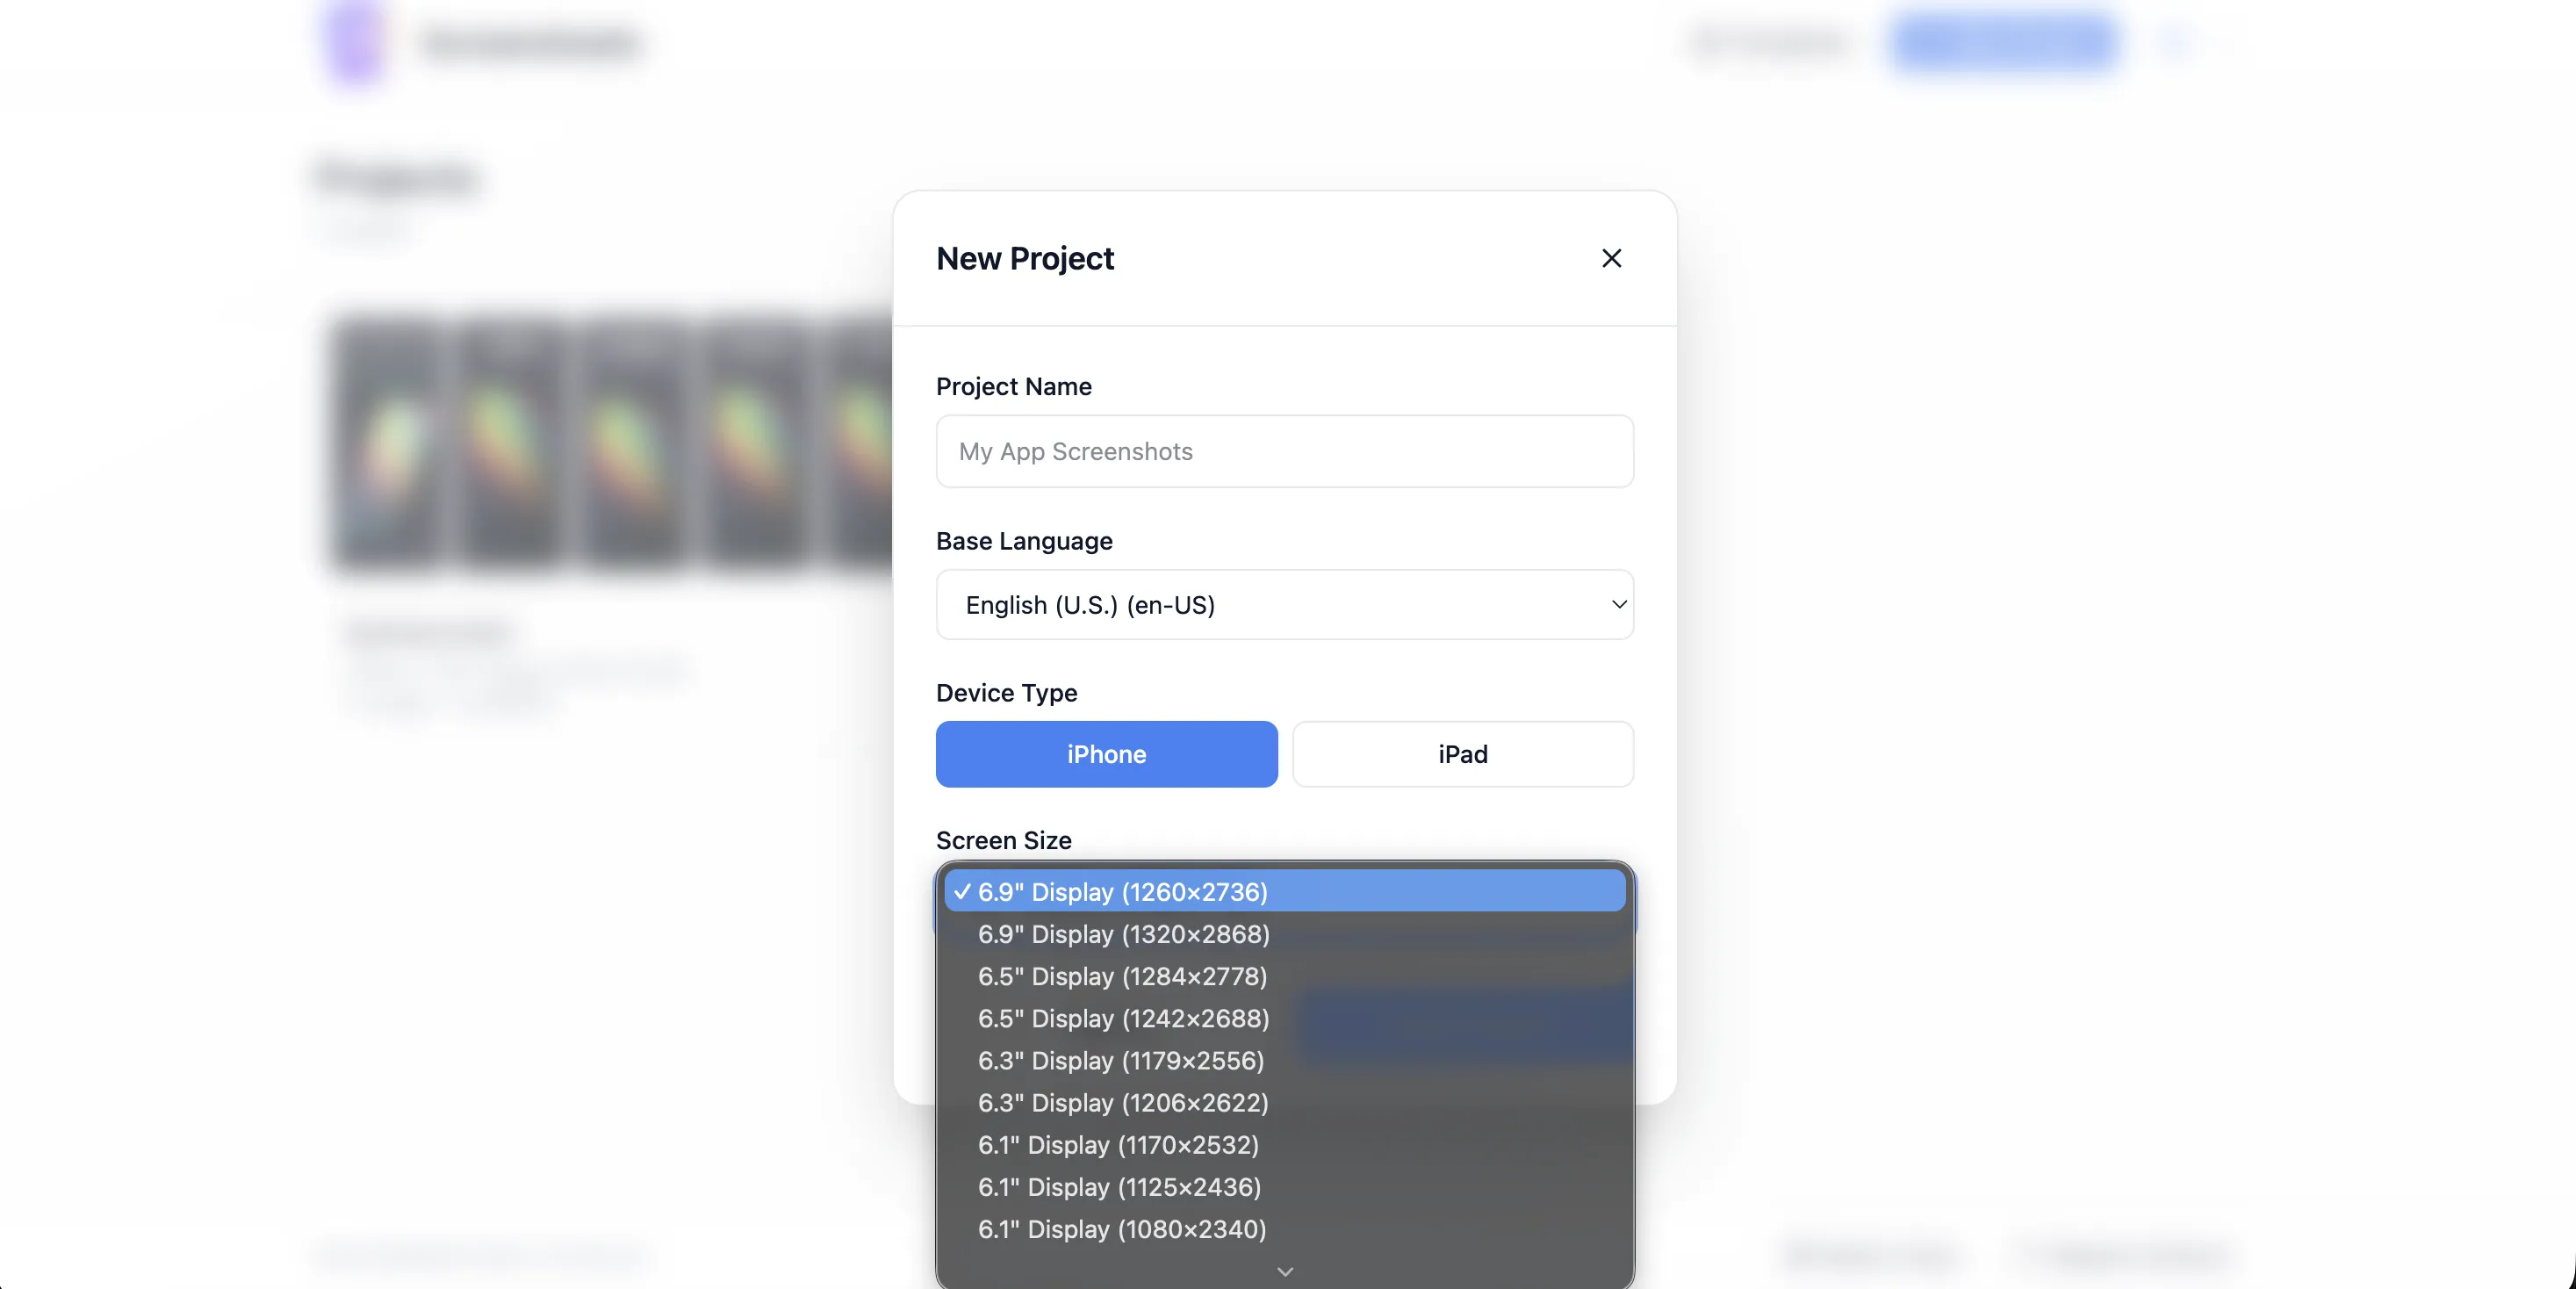Expand more screen sizes via the down chevron
Image resolution: width=2576 pixels, height=1289 pixels.
pos(1284,1271)
